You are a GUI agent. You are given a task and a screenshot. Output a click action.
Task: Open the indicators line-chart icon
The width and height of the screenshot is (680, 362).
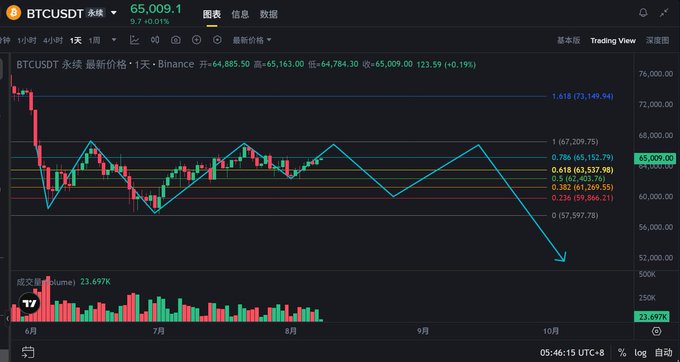point(134,40)
